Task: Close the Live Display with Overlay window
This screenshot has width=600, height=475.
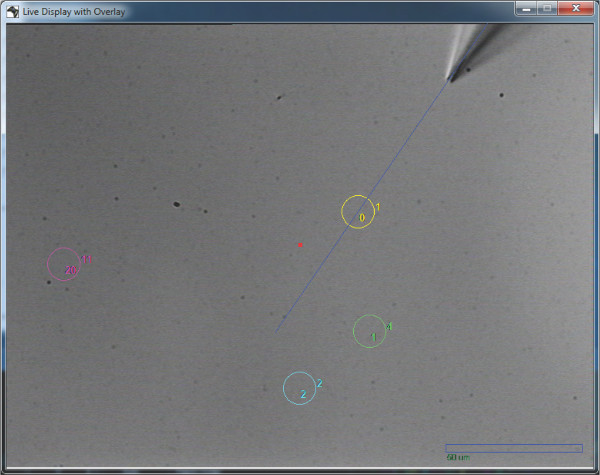Action: [x=576, y=8]
